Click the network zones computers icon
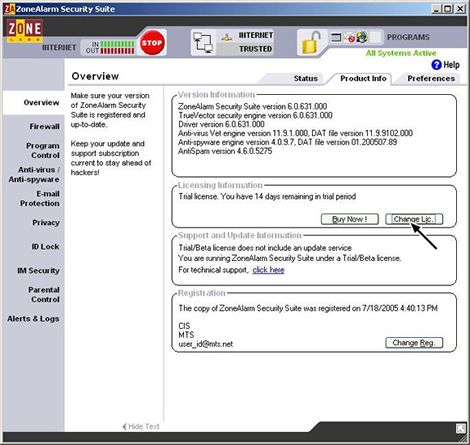 point(203,42)
